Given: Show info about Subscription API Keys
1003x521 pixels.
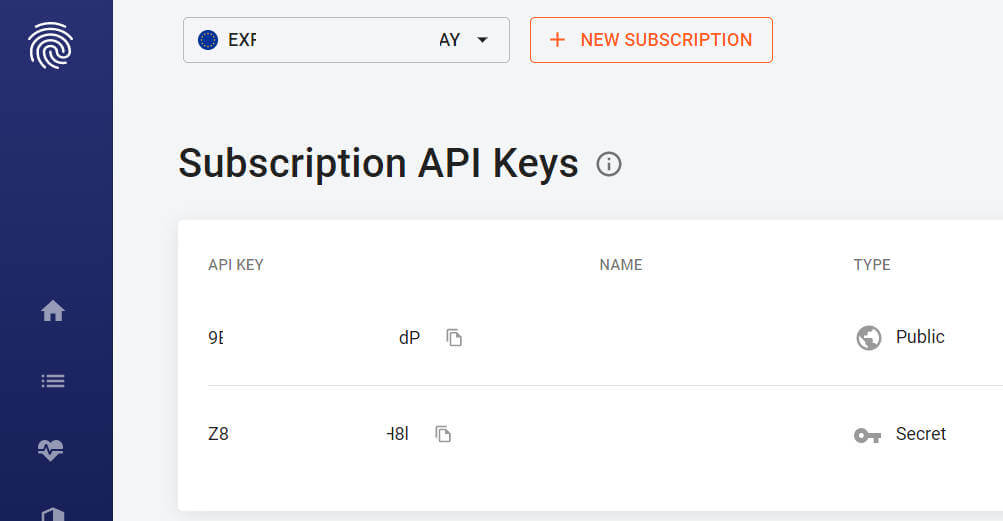Looking at the screenshot, I should (x=608, y=164).
